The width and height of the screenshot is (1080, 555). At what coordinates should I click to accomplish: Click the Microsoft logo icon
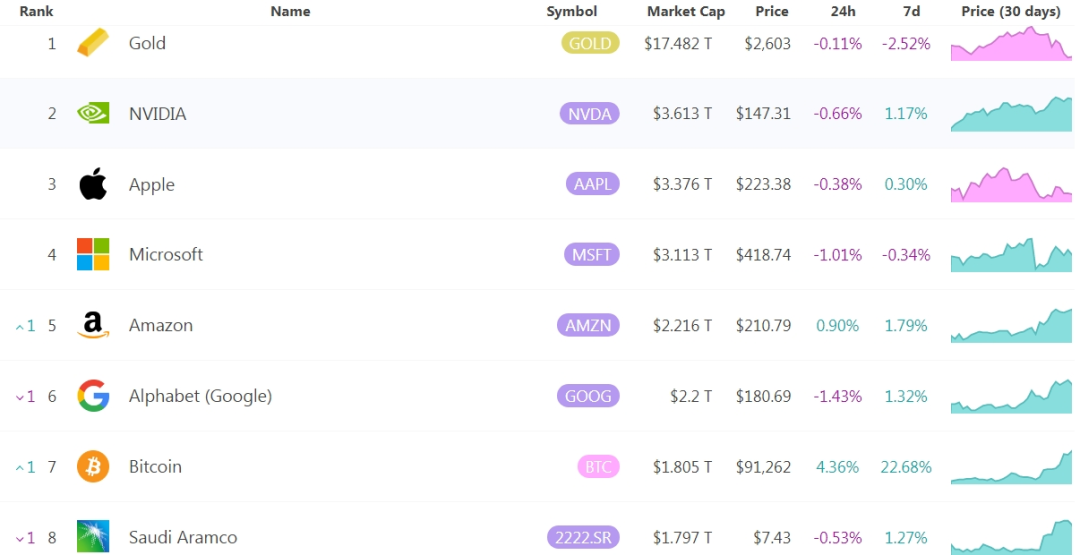click(x=93, y=254)
